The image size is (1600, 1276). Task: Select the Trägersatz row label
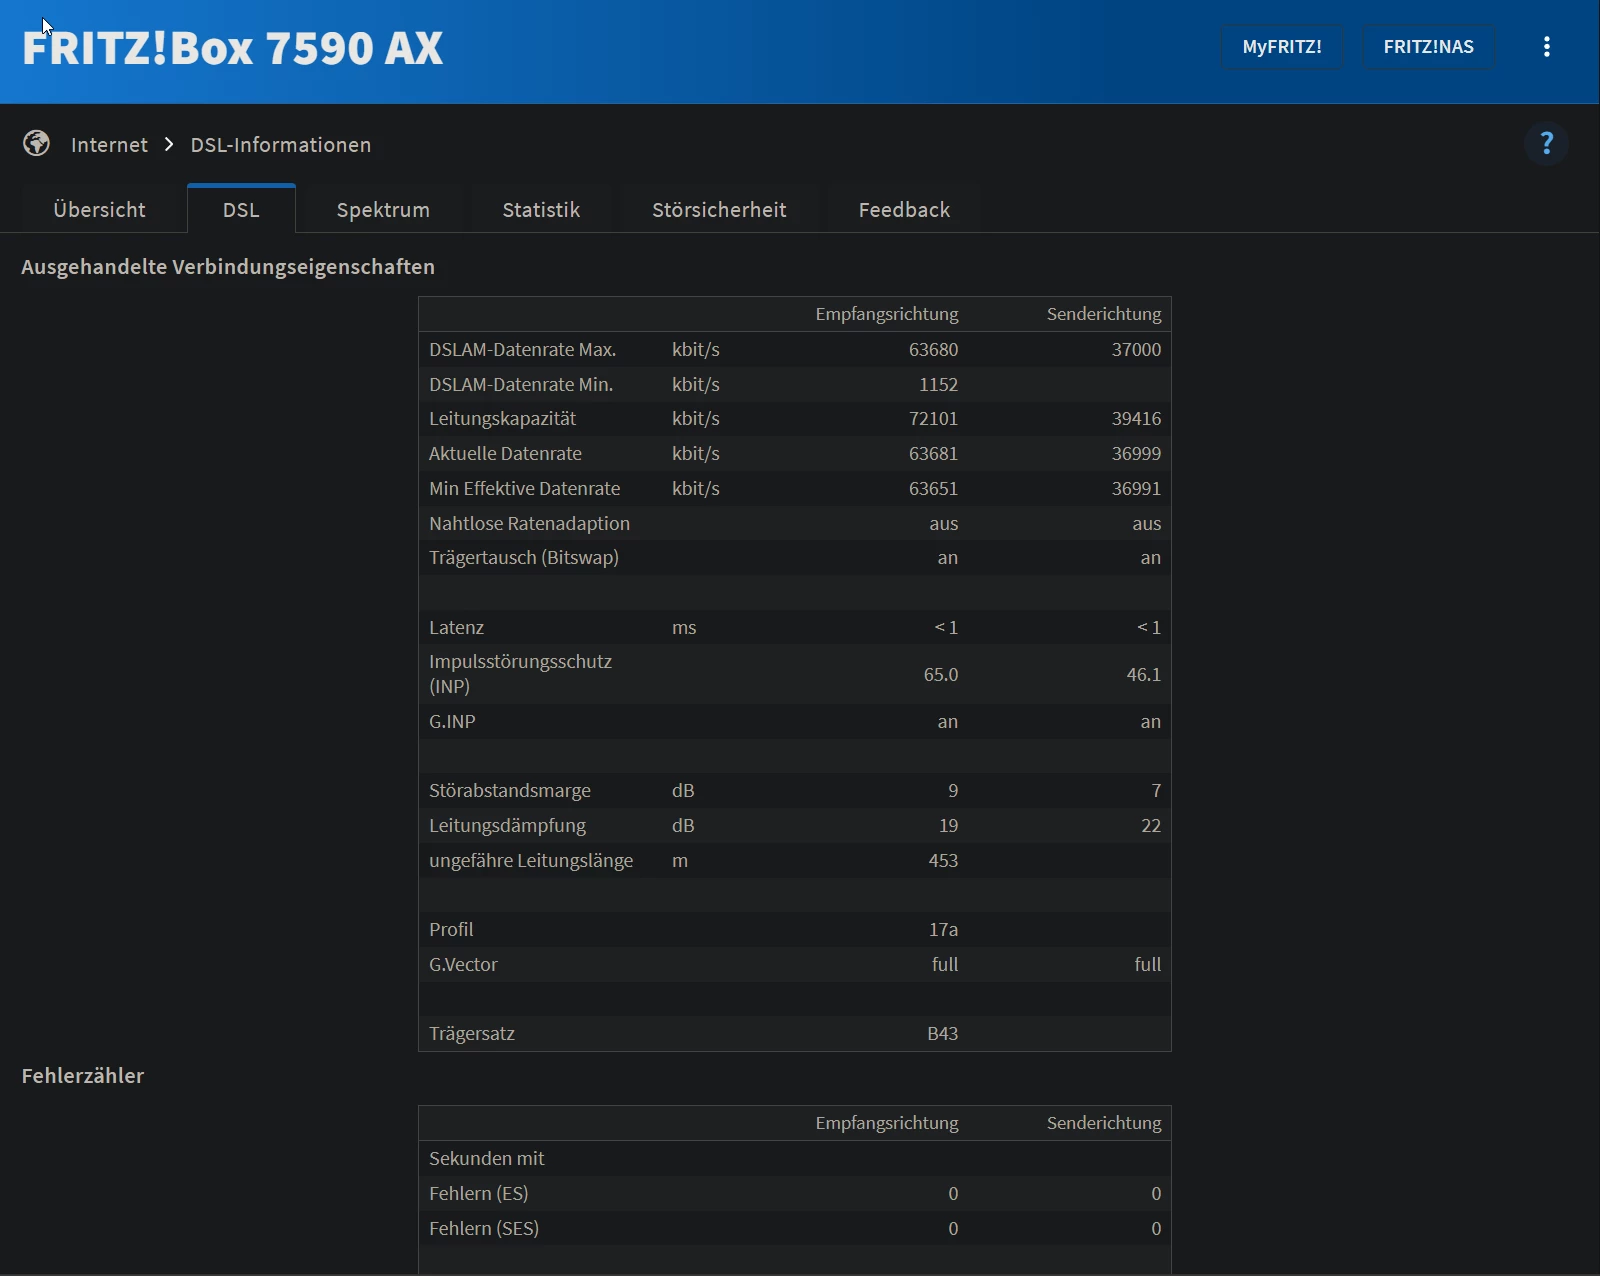click(x=472, y=1034)
